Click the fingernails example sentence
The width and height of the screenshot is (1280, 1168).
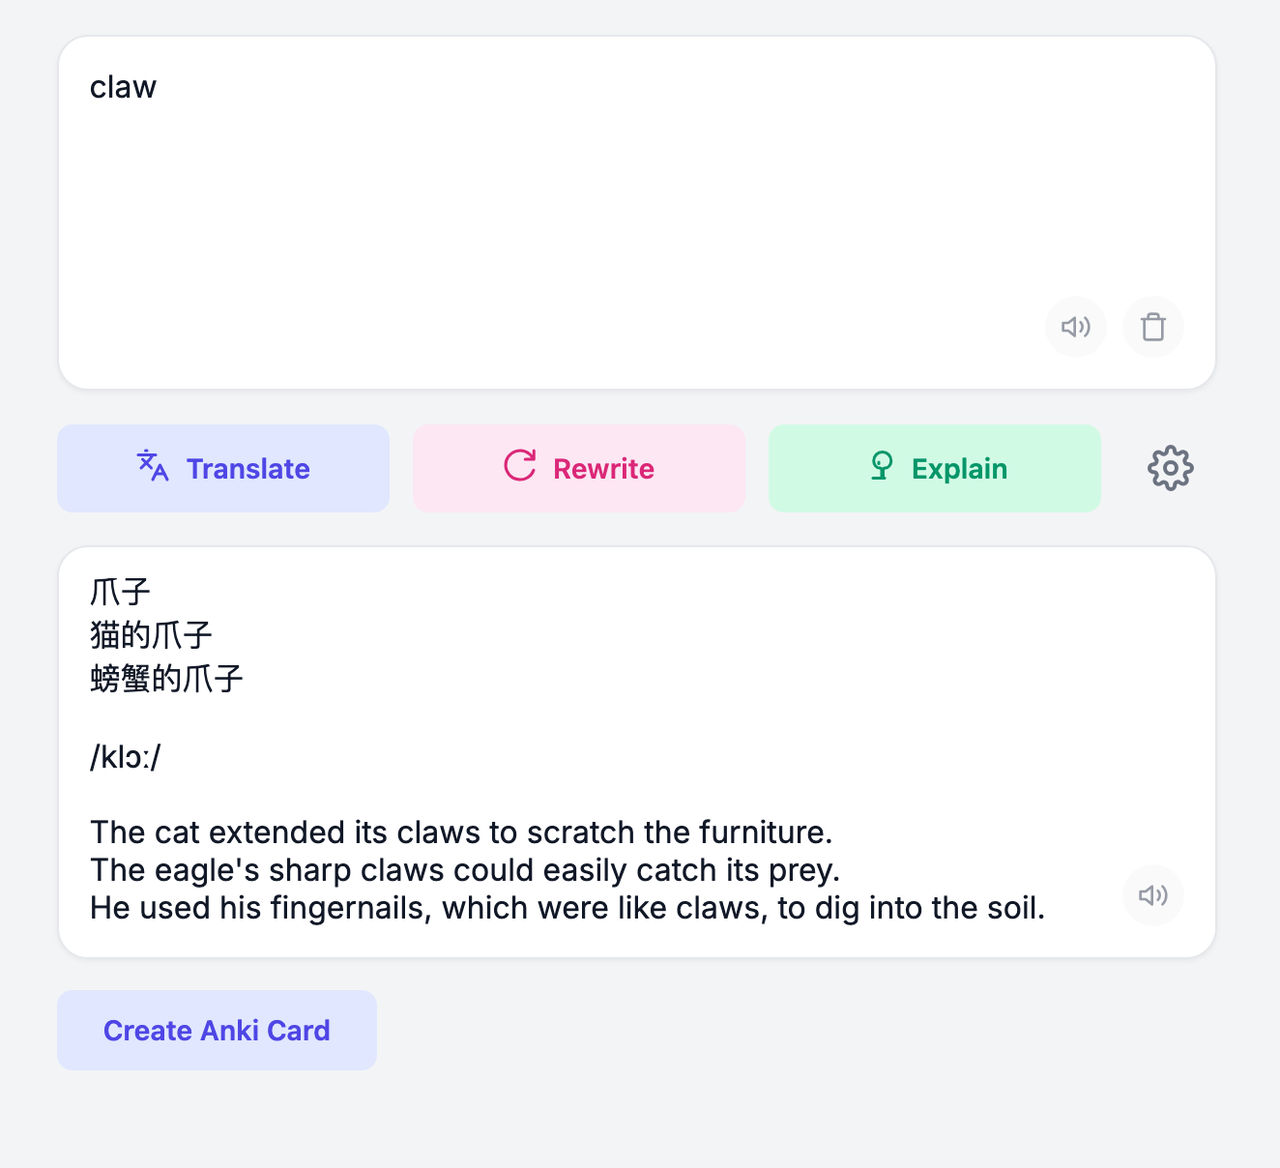567,908
